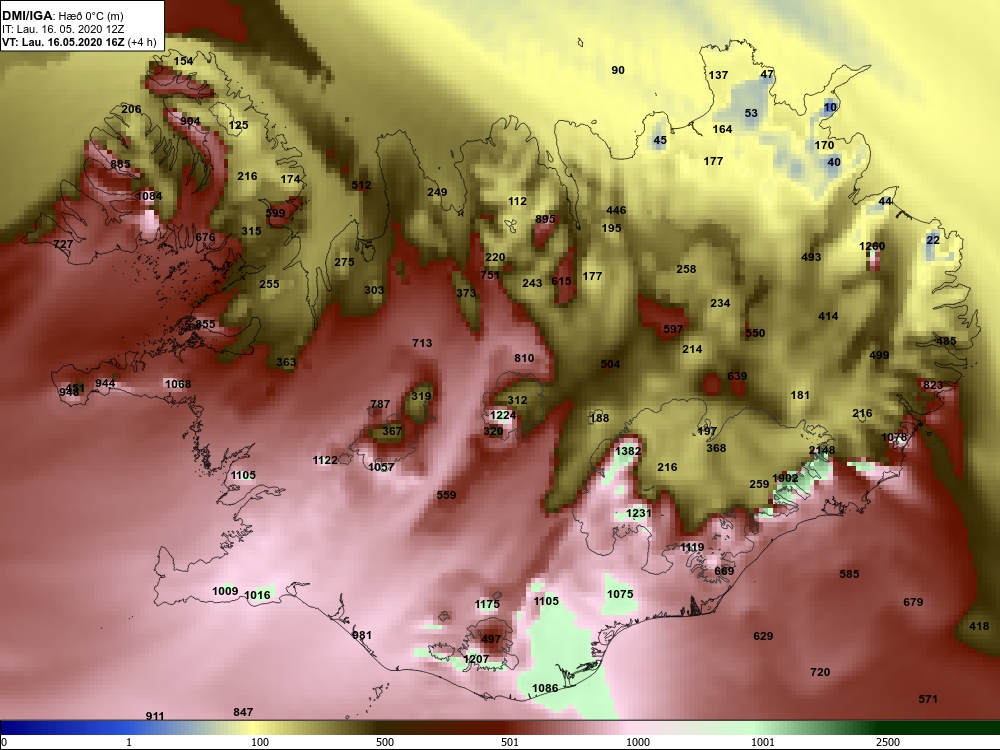
Task: Click the map value '751'
Action: [490, 275]
